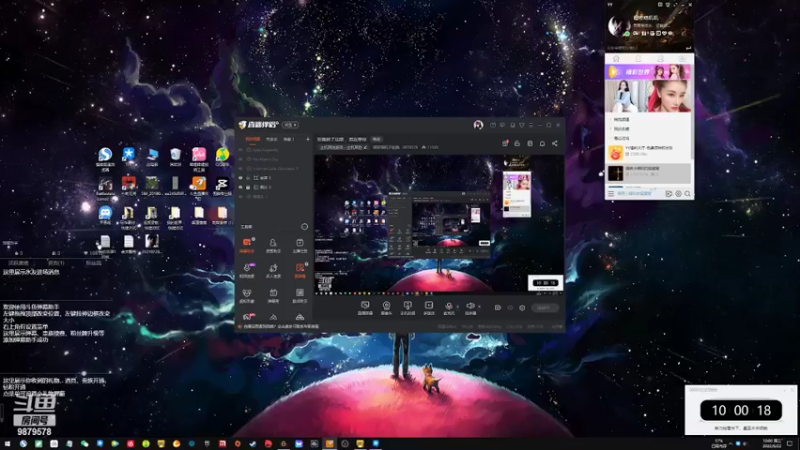Click the Windows Start button on taskbar

coord(7,444)
